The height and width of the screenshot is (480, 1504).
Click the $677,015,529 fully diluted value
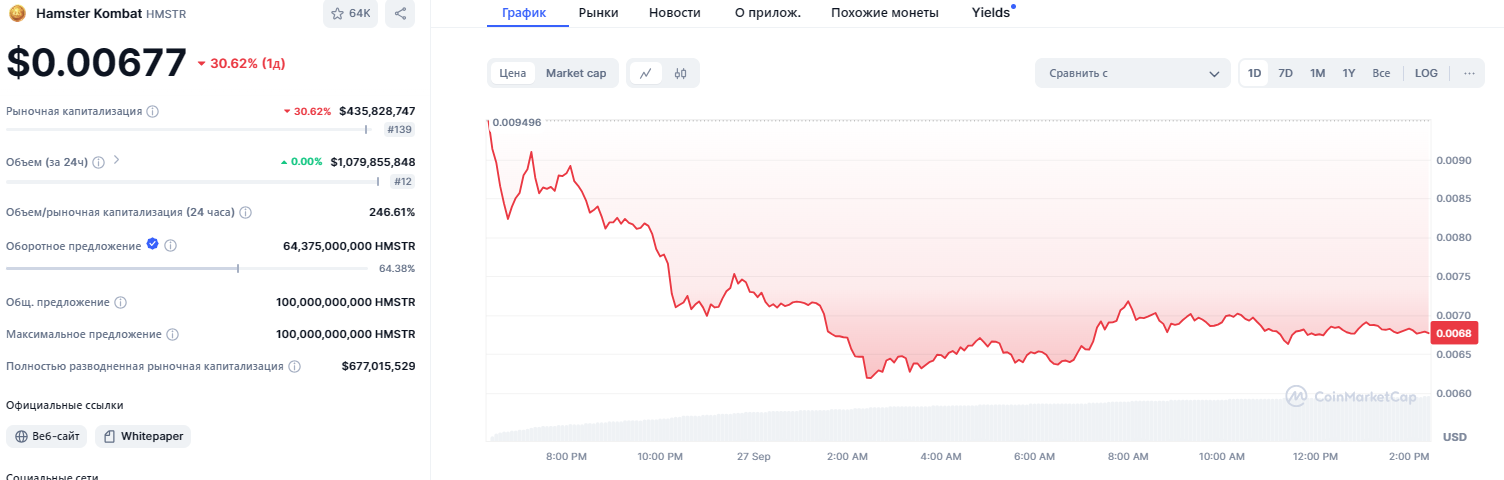379,367
